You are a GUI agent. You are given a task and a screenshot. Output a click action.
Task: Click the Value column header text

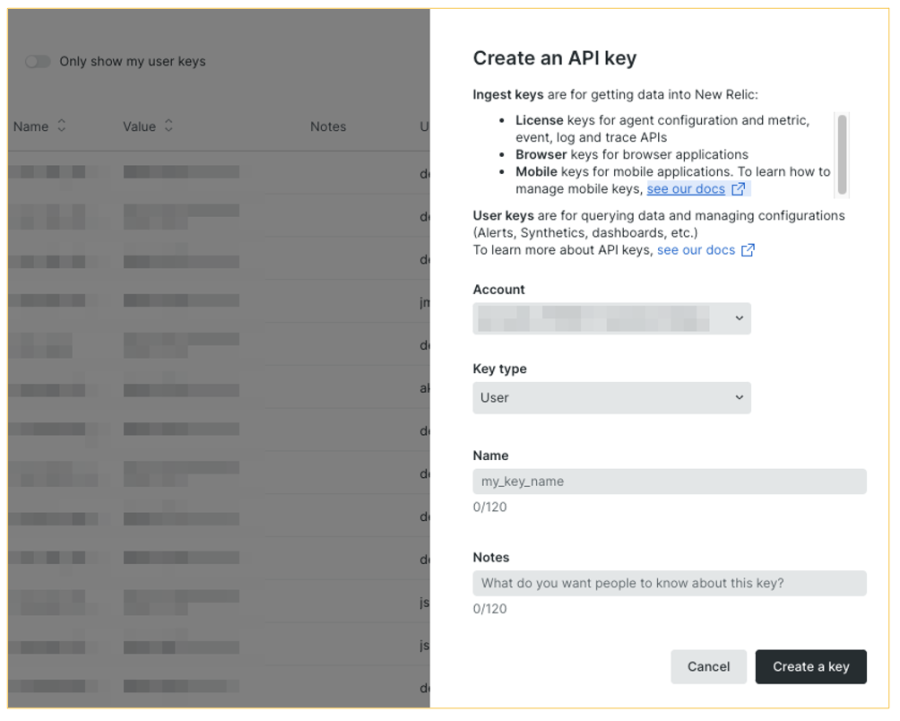[139, 127]
